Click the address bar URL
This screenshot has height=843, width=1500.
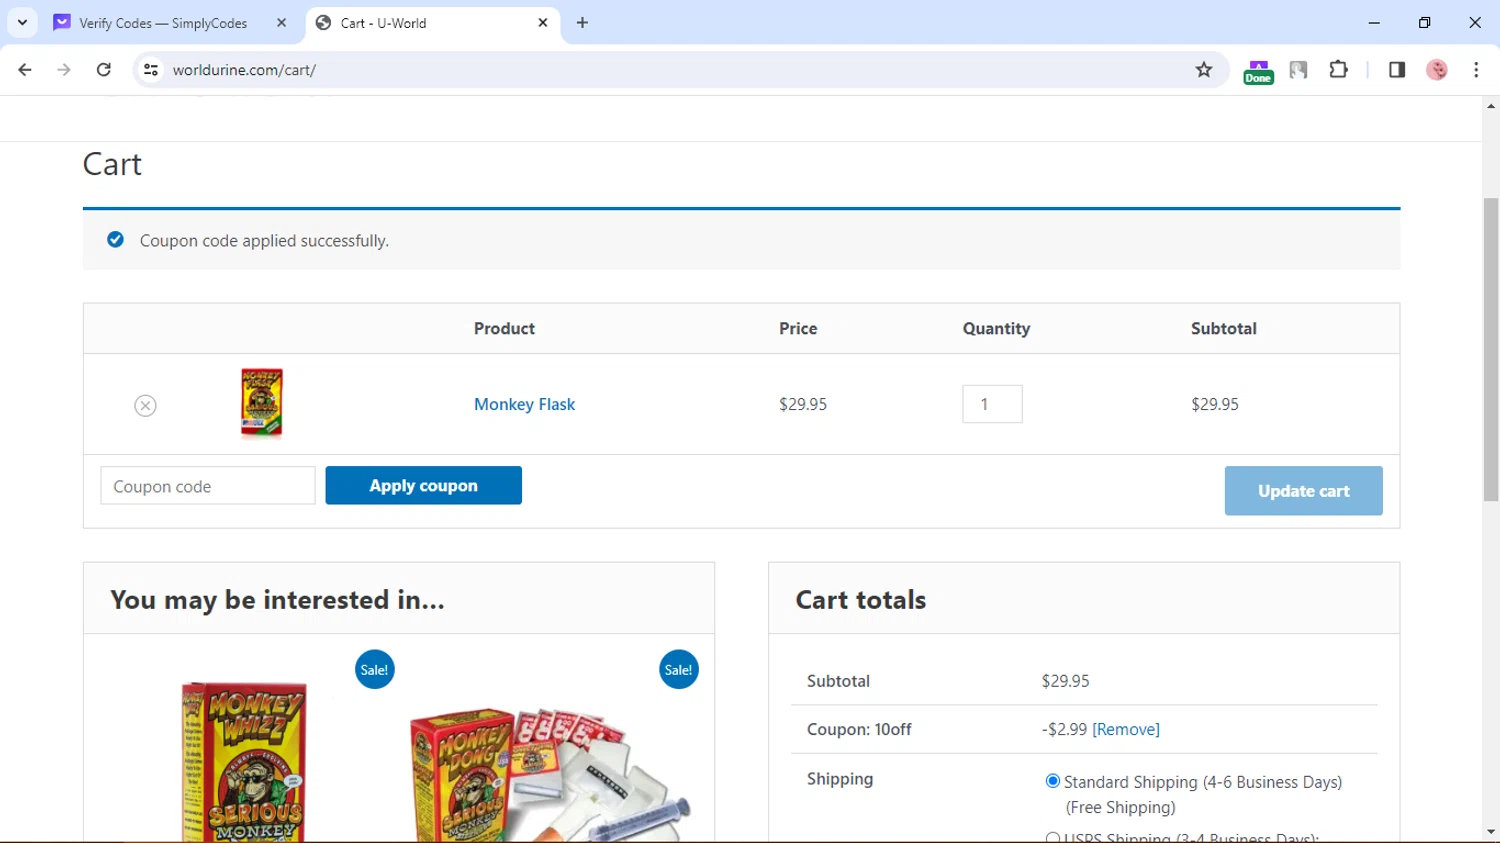tap(244, 70)
